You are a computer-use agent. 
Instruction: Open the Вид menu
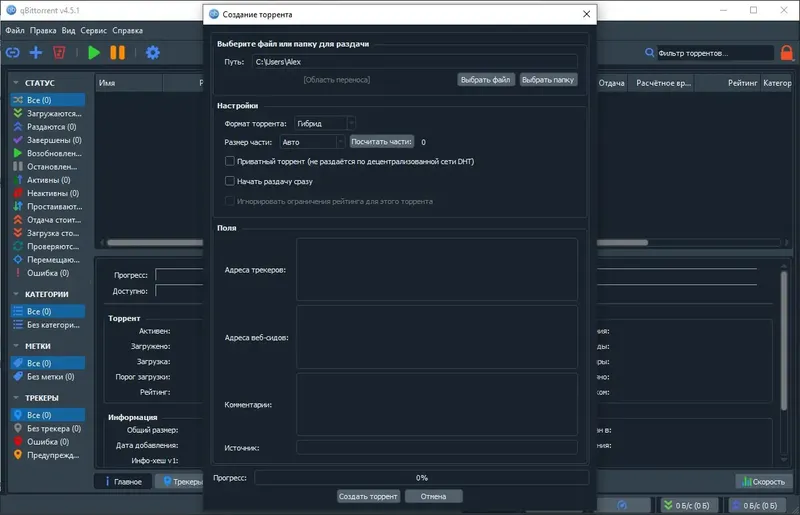68,31
